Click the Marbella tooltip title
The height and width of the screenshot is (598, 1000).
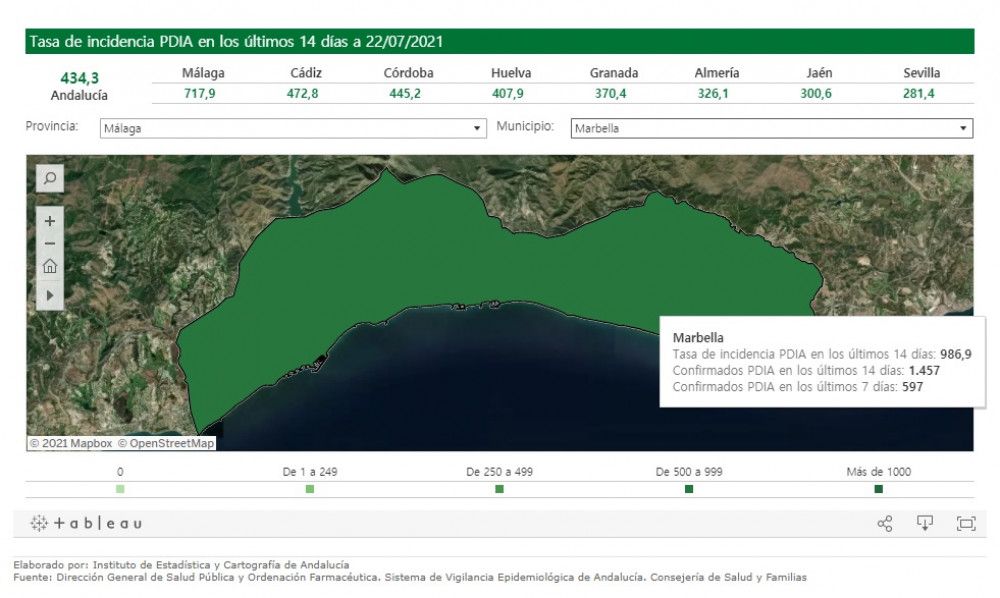tap(698, 338)
